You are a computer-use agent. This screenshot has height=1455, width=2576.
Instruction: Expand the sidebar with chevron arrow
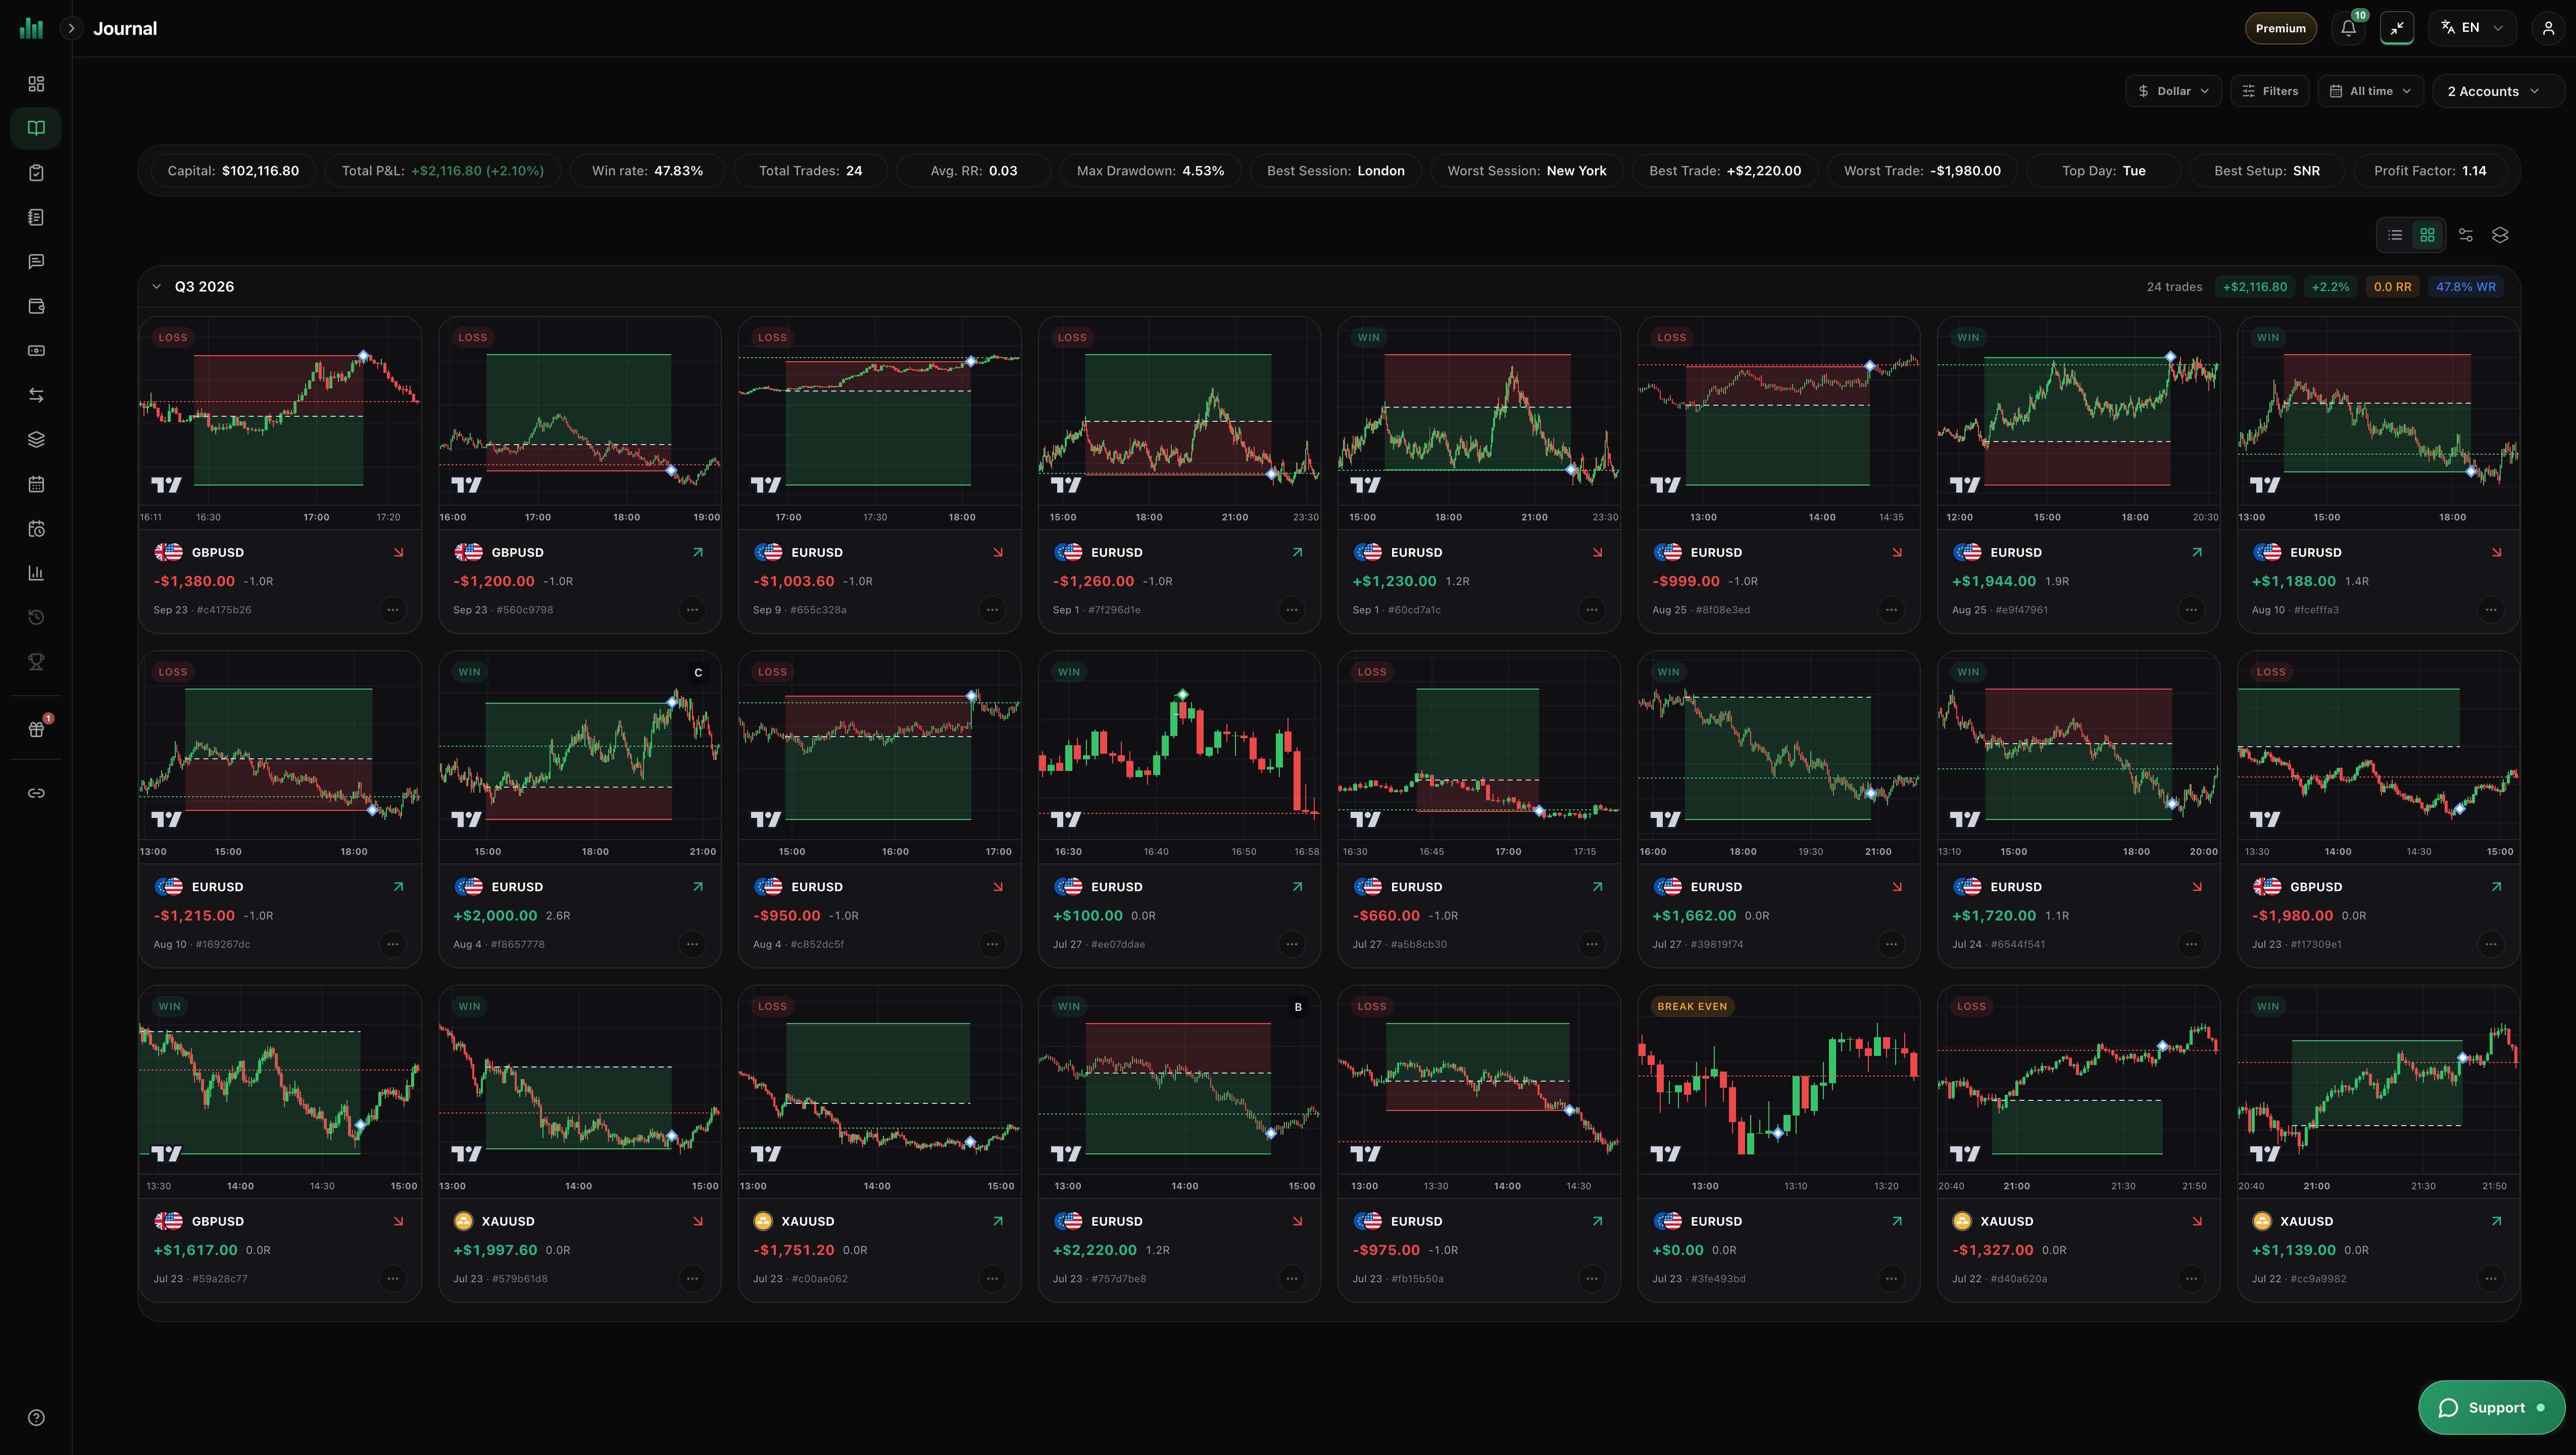(x=71, y=28)
